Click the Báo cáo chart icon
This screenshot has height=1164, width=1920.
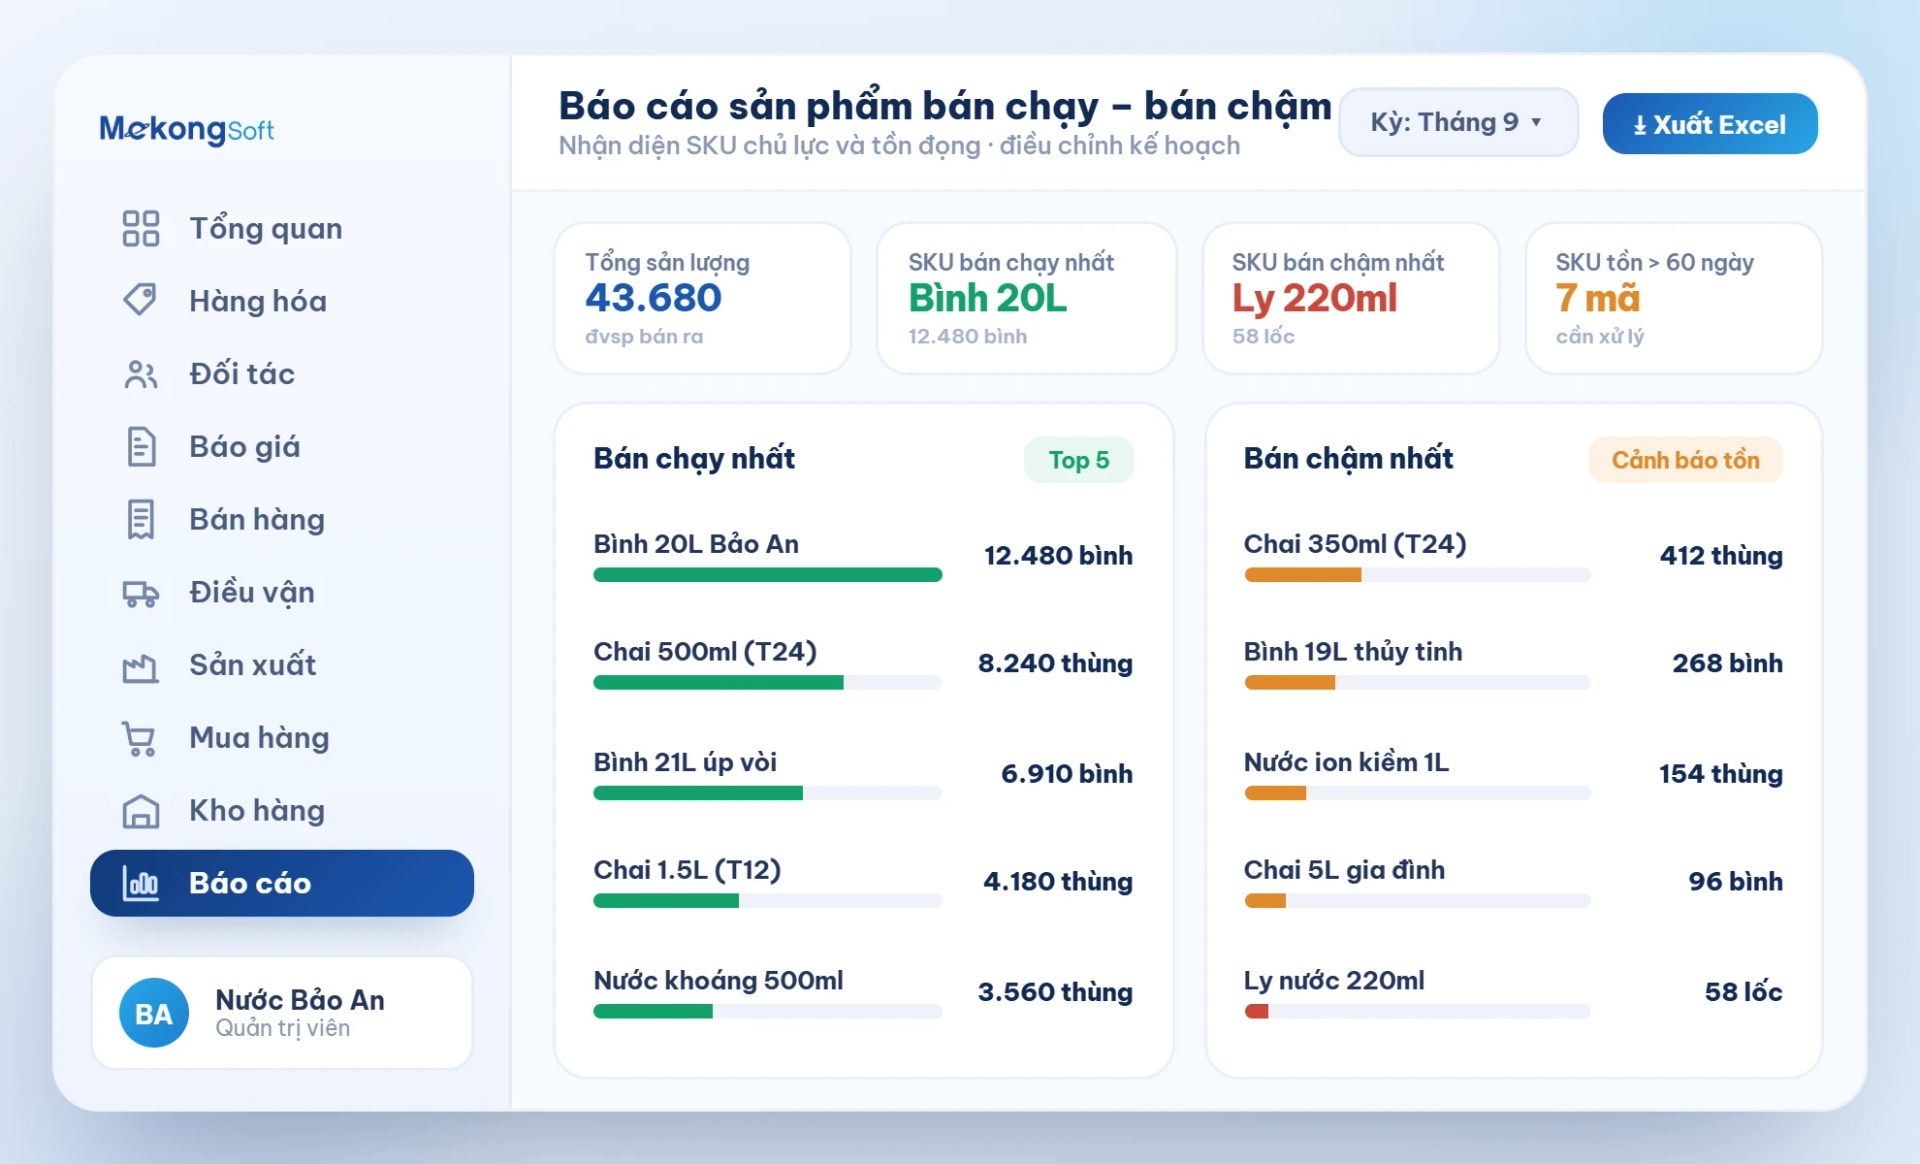click(141, 883)
